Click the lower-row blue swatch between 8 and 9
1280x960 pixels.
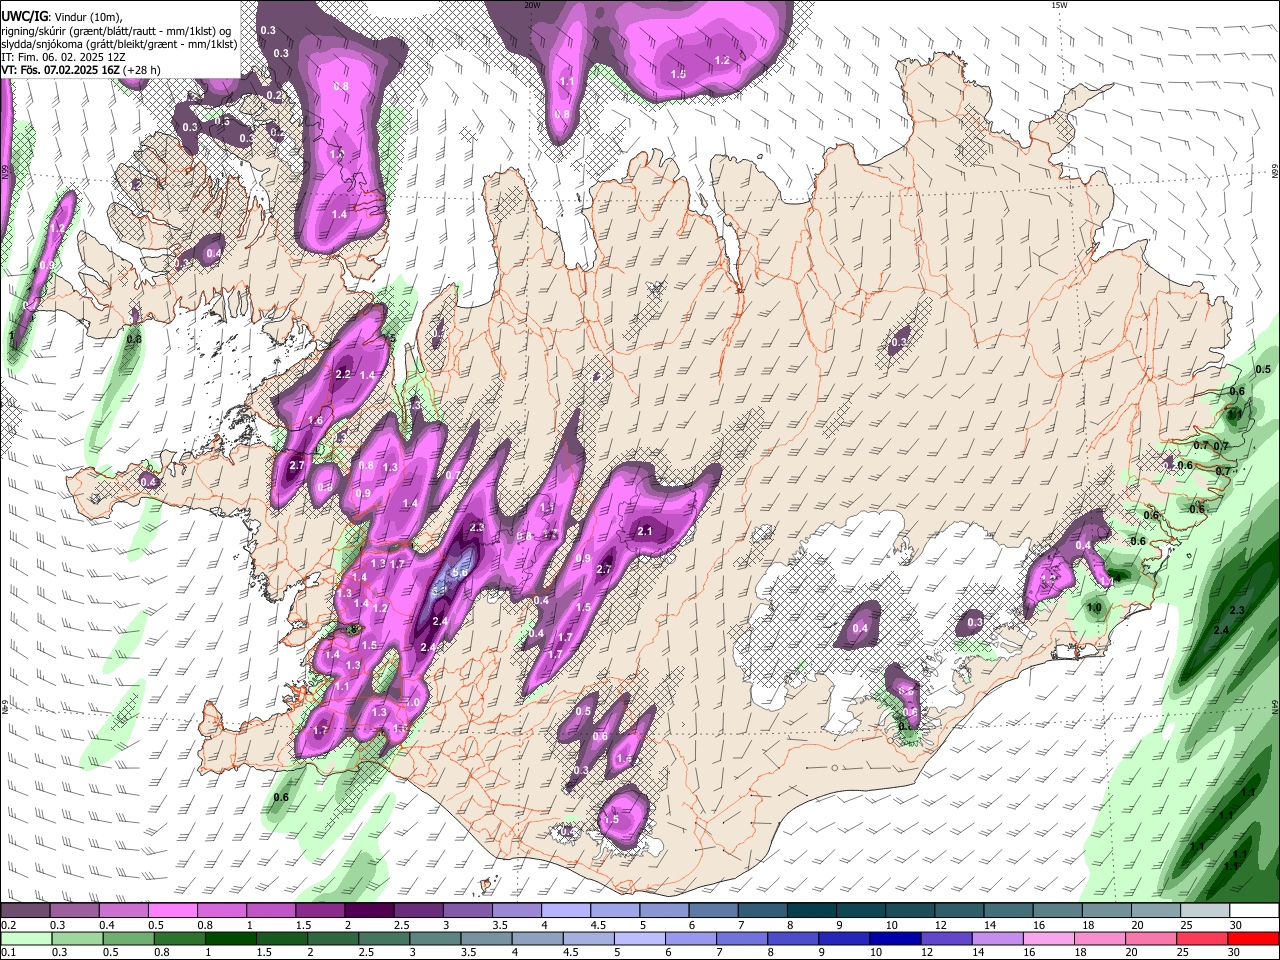pos(793,938)
